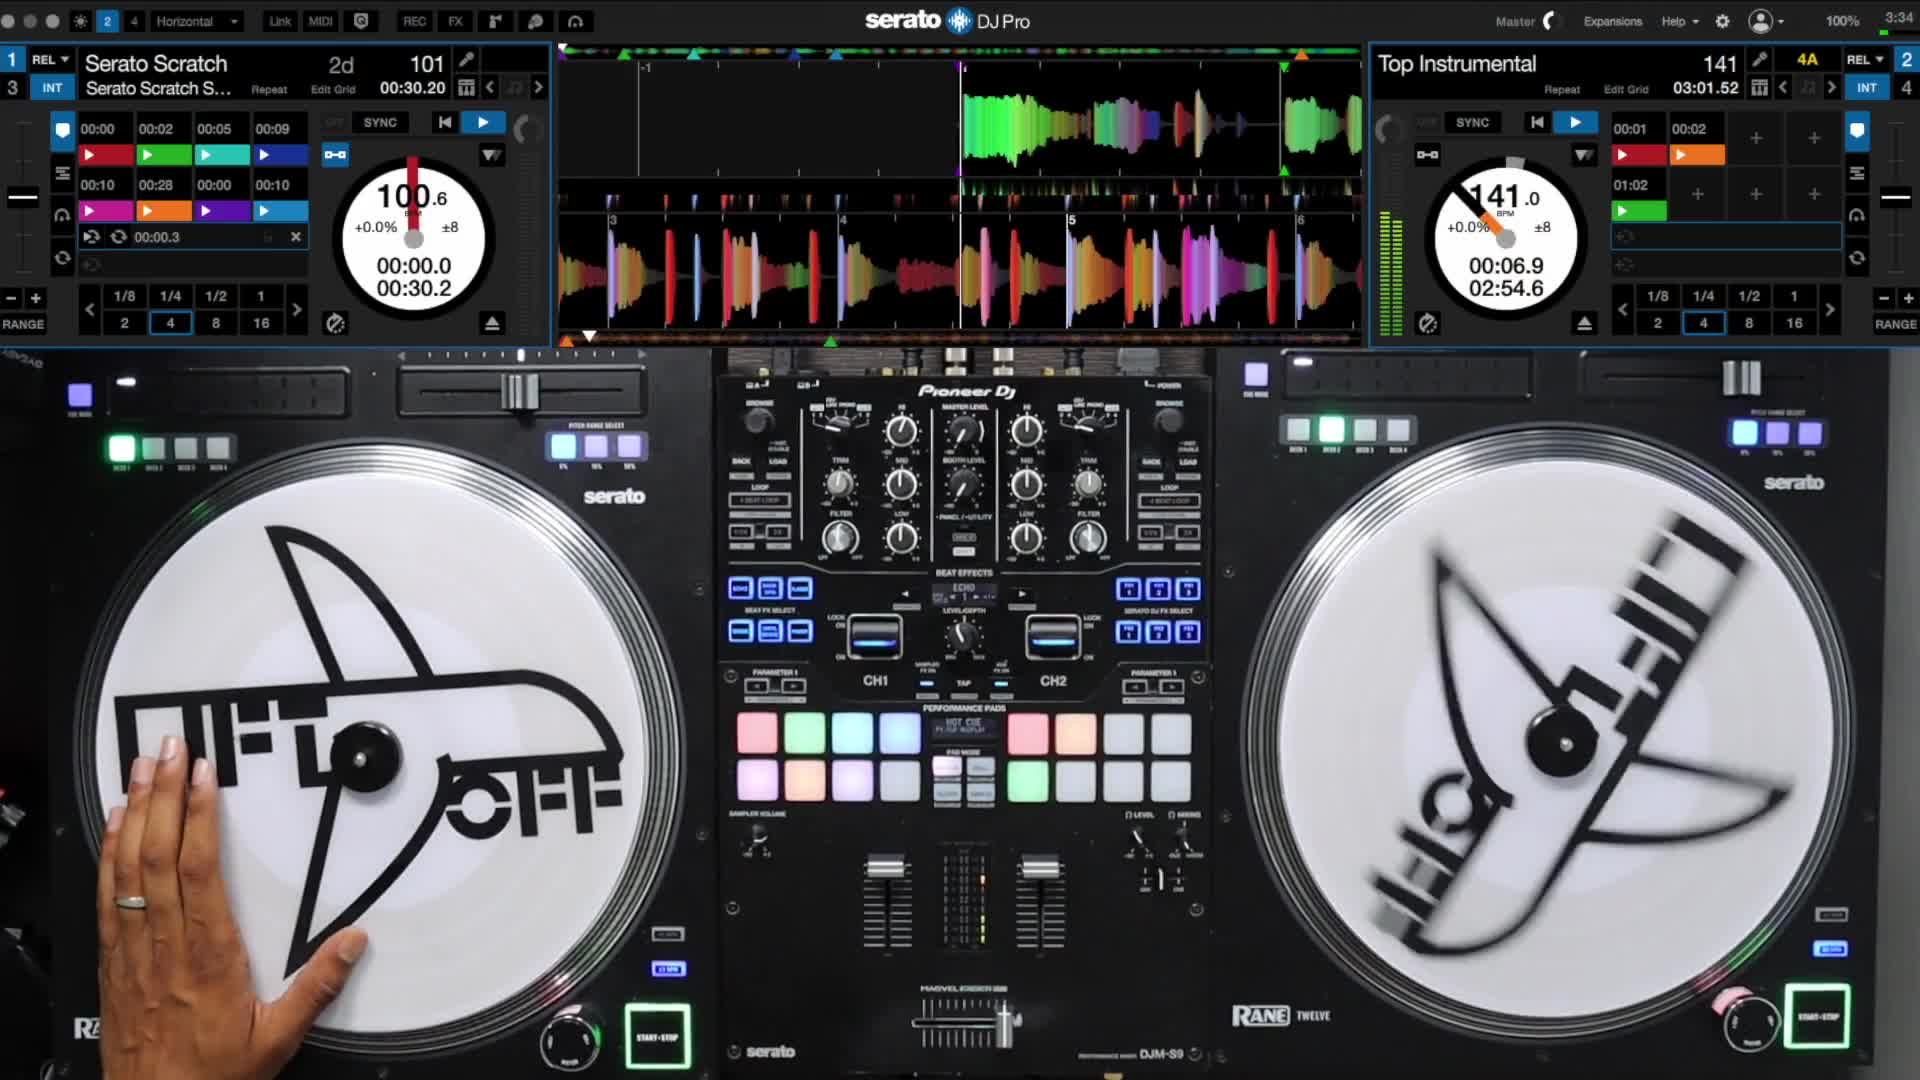
Task: Show previous loop sizes on right deck
Action: click(x=1622, y=310)
